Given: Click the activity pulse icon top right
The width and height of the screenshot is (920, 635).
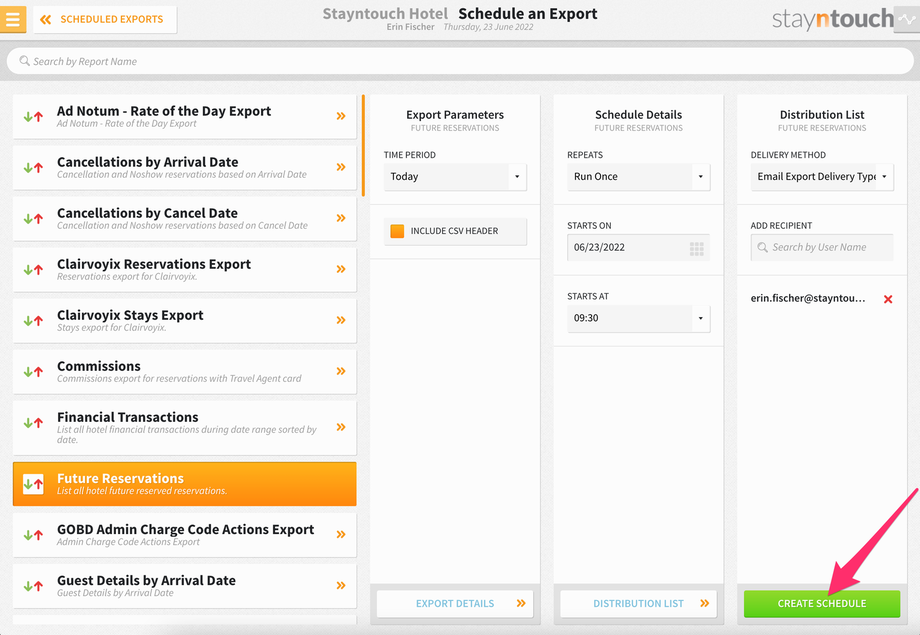Looking at the screenshot, I should 907,19.
